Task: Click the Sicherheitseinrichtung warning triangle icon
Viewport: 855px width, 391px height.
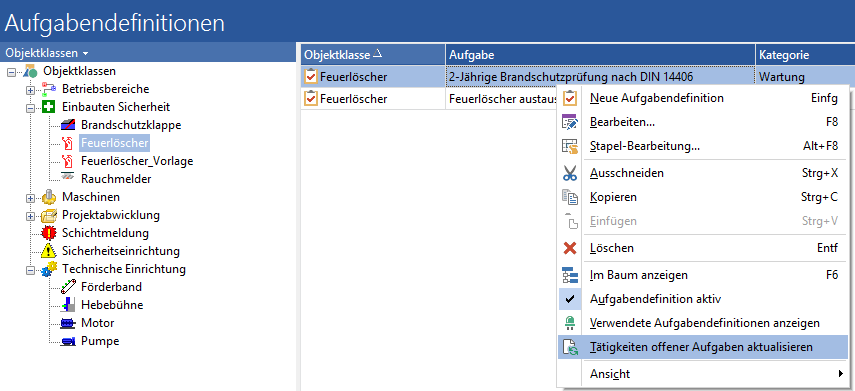Action: (49, 251)
